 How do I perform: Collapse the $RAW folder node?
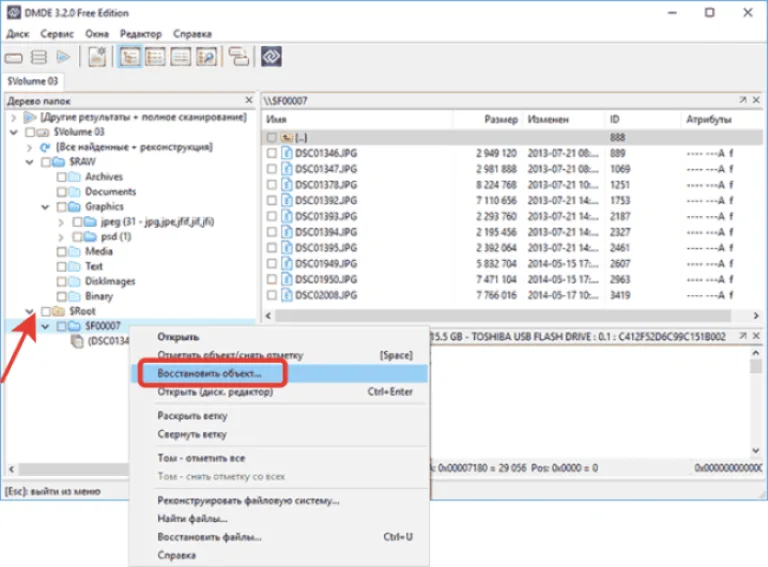(29, 162)
